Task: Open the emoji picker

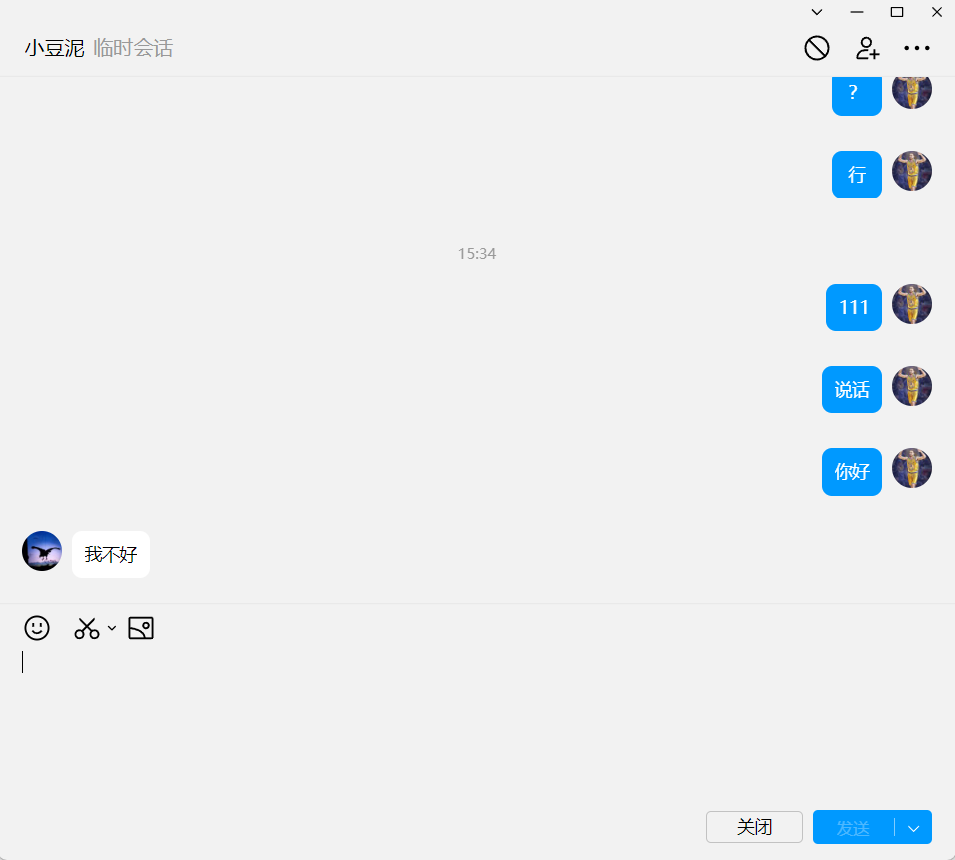Action: [37, 628]
